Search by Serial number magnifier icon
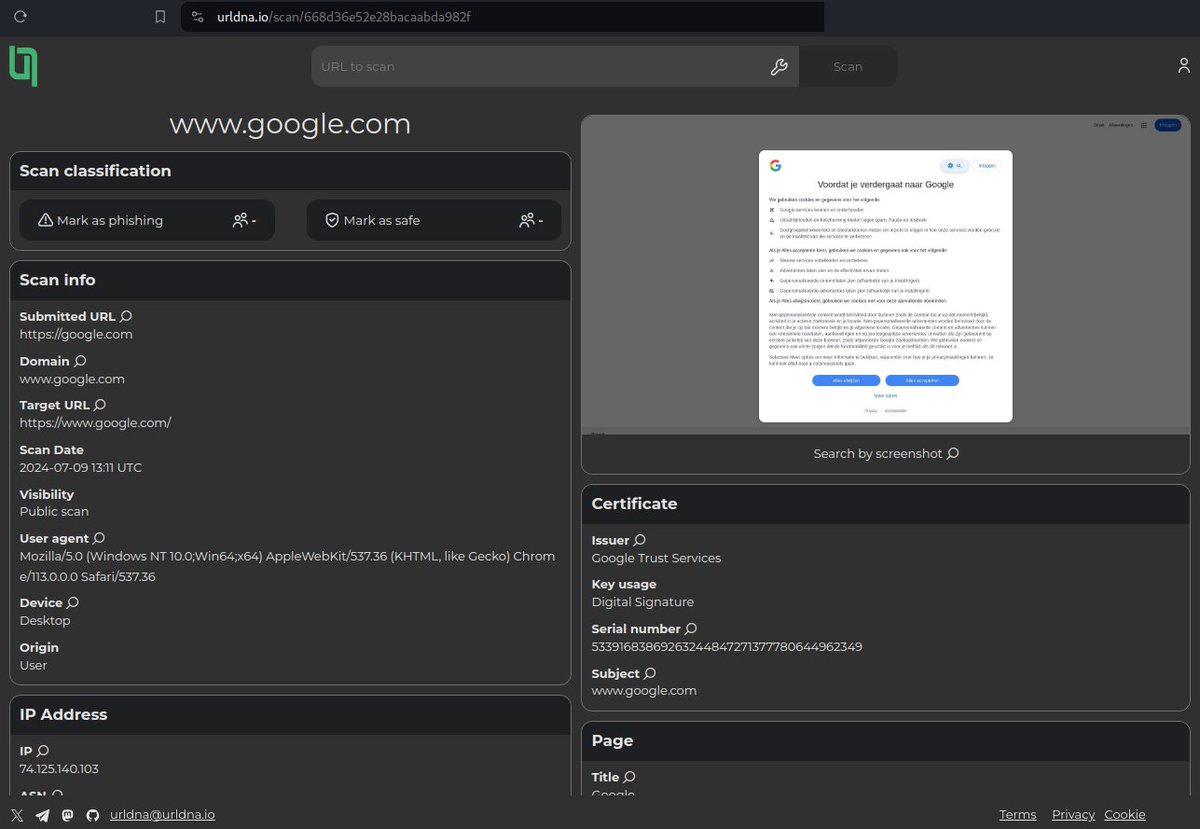Image resolution: width=1200 pixels, height=829 pixels. coord(691,629)
